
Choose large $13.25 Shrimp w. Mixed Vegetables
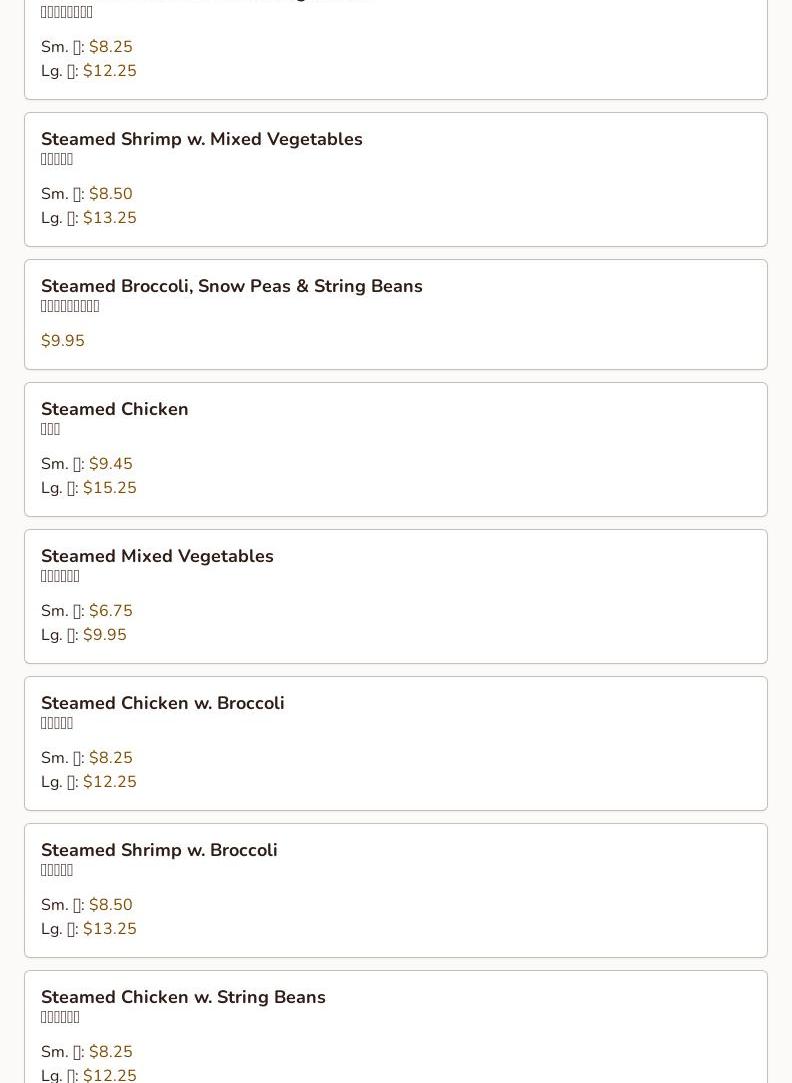[x=109, y=218]
